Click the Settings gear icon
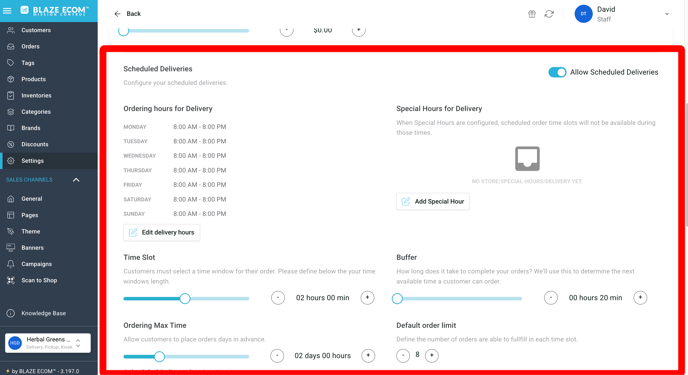Image resolution: width=688 pixels, height=375 pixels. 11,161
